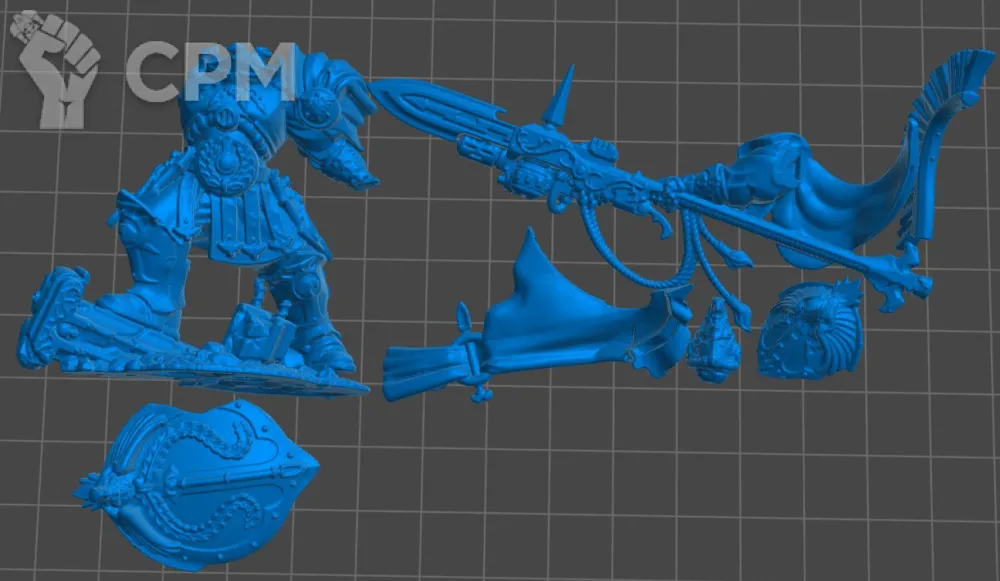Select the small hanging ornament part
This screenshot has width=1000, height=581.
point(714,340)
